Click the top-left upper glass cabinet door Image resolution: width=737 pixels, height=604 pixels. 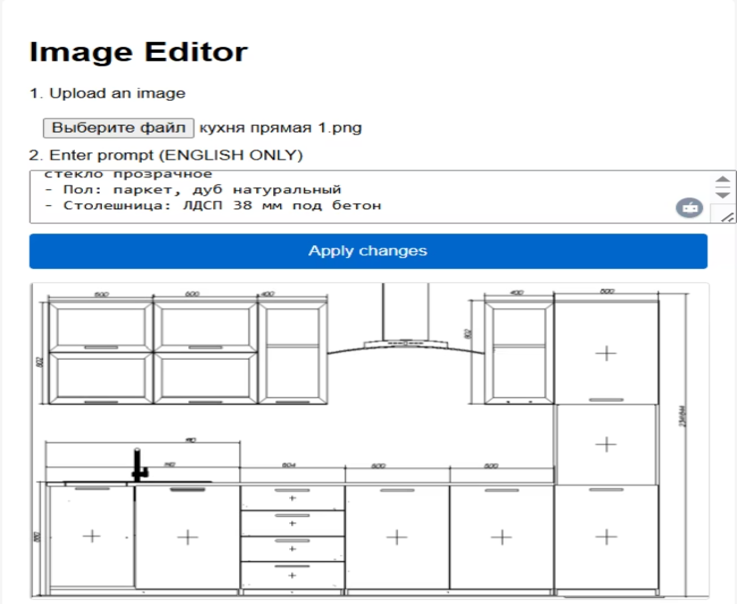[x=100, y=327]
